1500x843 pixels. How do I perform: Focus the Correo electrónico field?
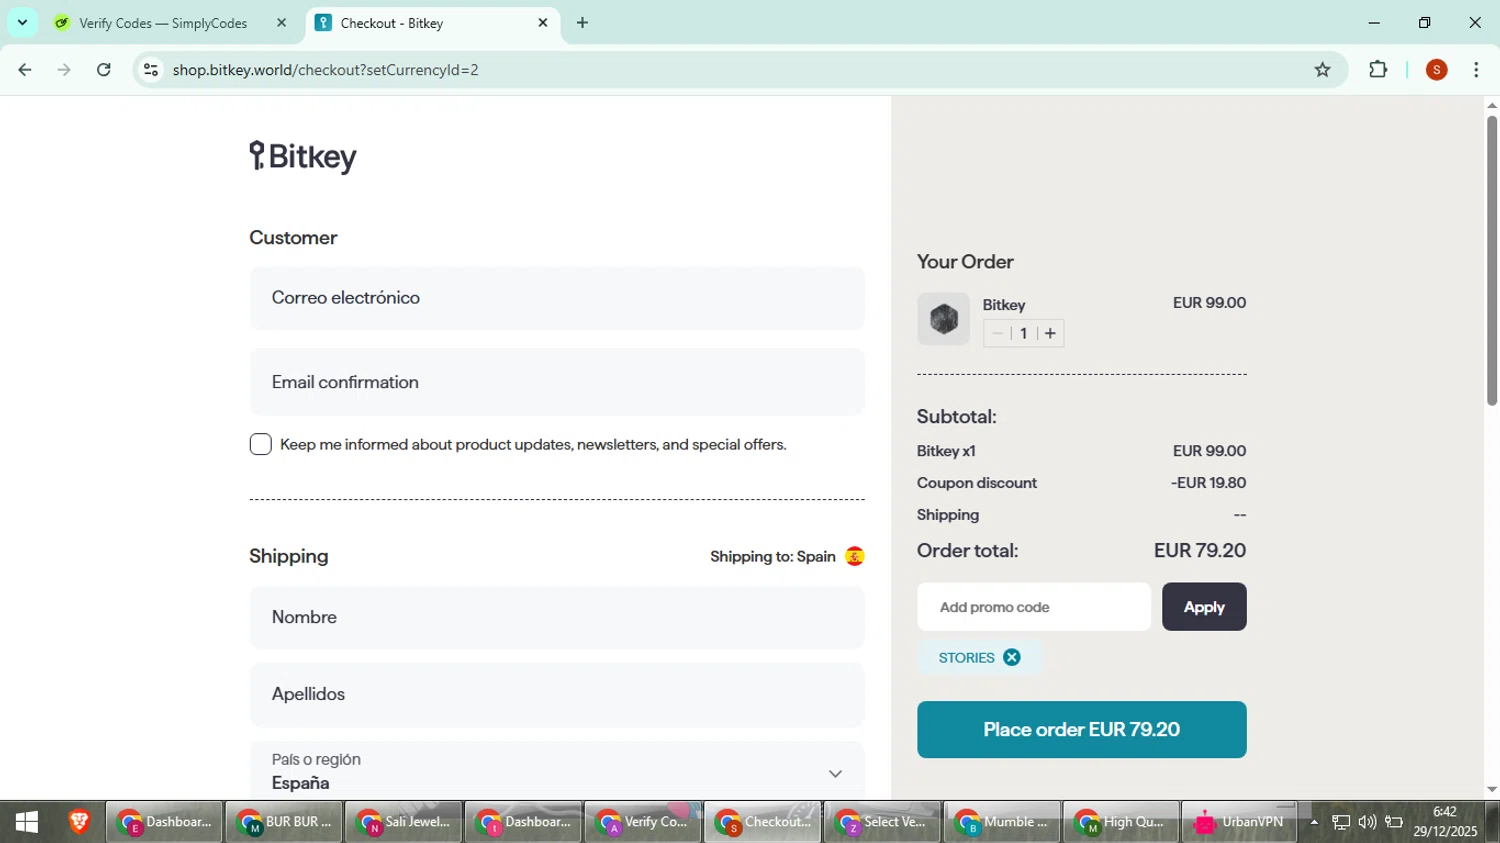[x=557, y=298]
